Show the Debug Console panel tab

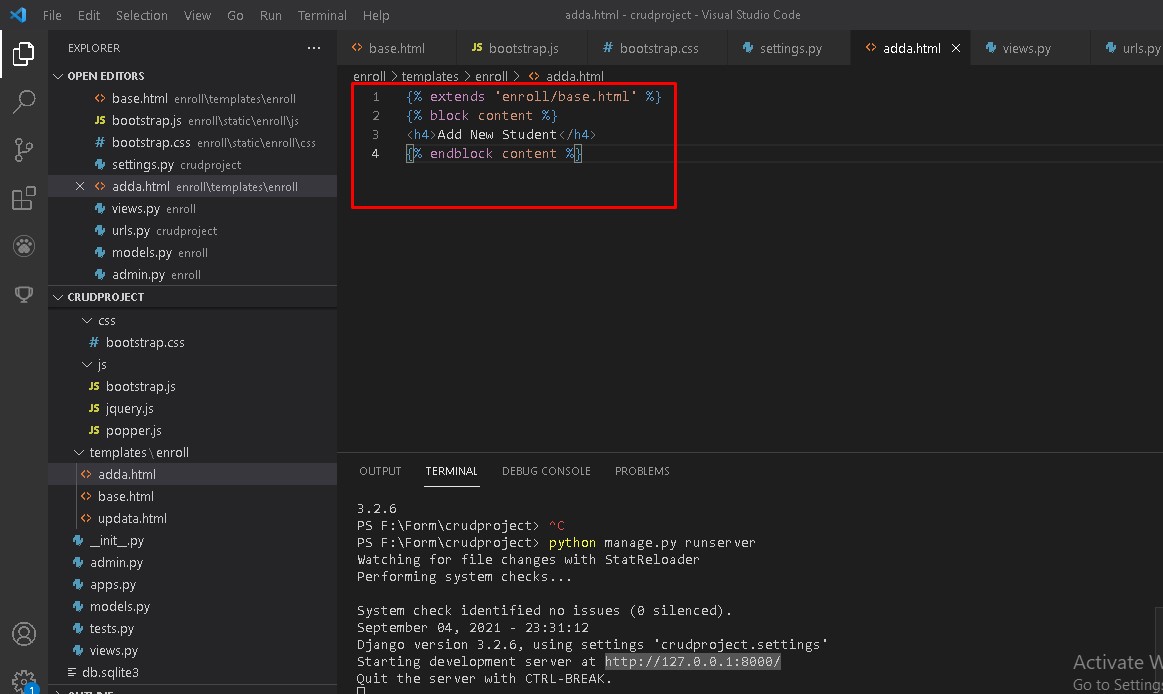click(547, 472)
